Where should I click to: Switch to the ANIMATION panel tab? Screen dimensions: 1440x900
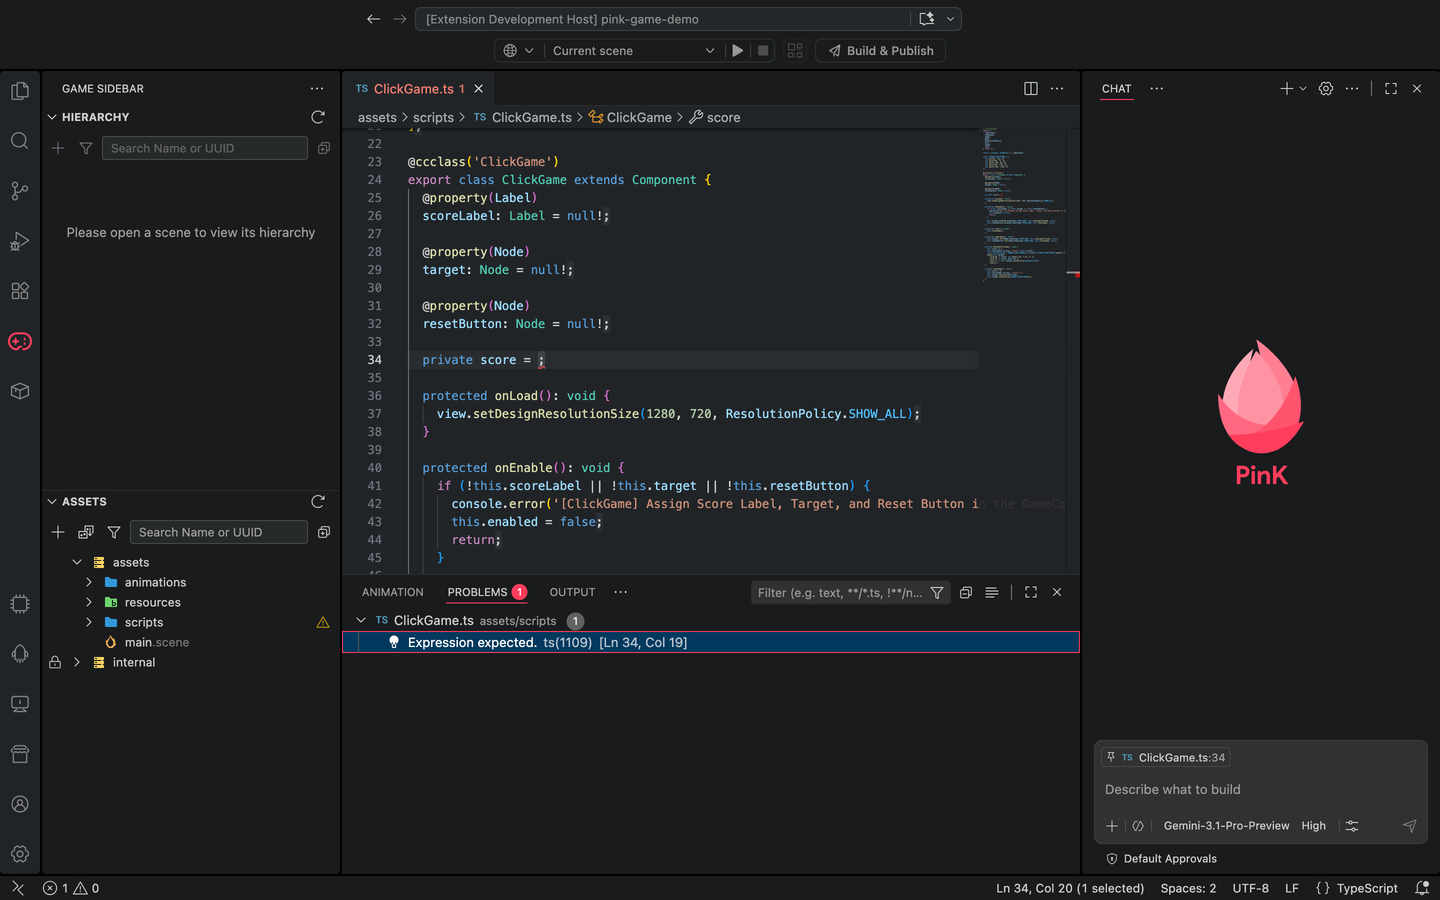[x=393, y=593]
